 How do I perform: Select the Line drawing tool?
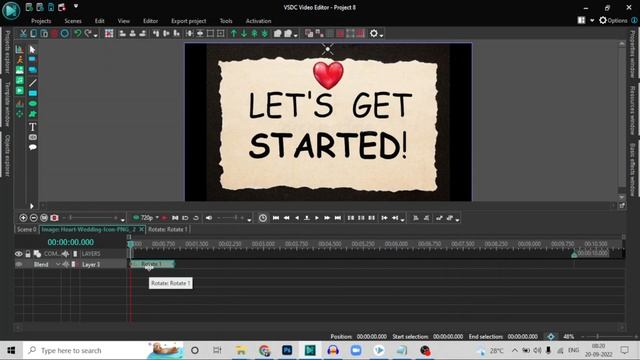point(33,82)
